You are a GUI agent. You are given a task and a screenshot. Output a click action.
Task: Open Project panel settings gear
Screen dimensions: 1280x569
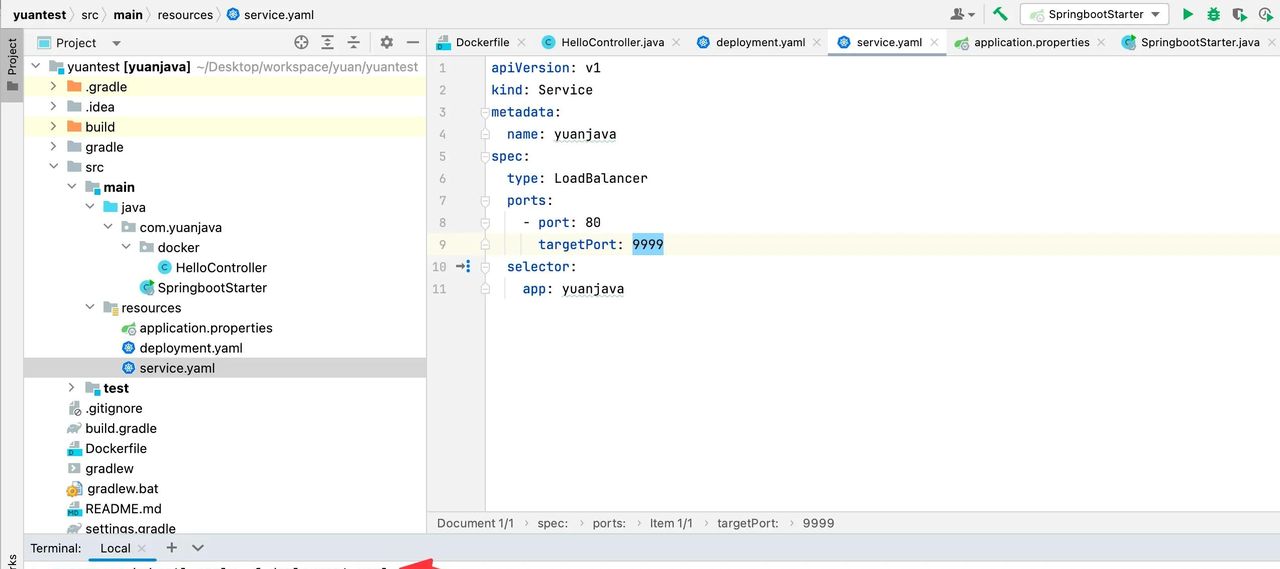click(x=387, y=42)
